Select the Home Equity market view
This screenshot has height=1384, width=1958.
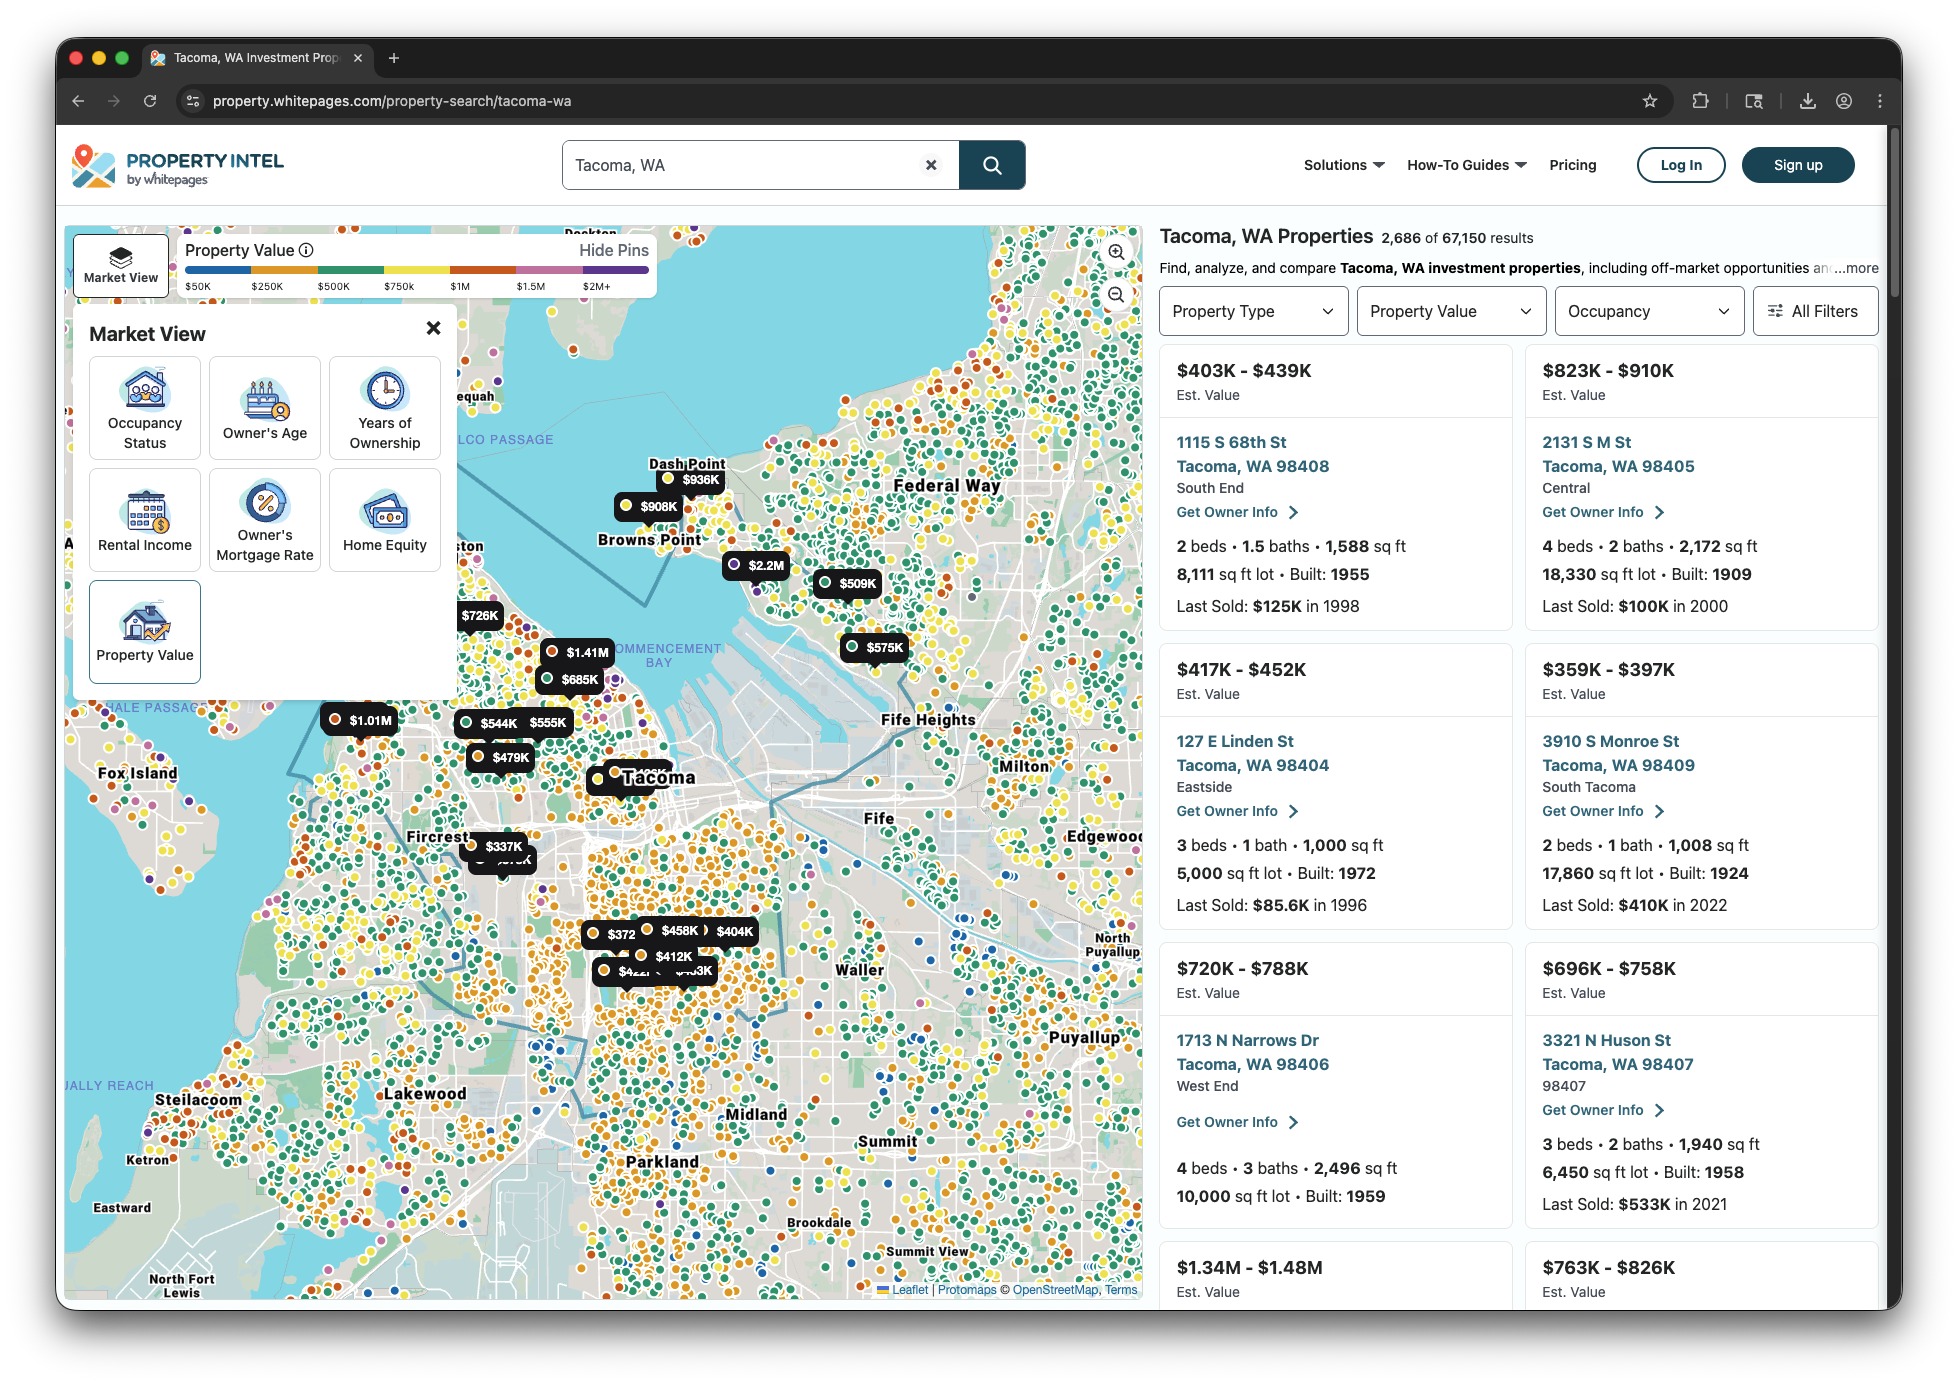(384, 520)
